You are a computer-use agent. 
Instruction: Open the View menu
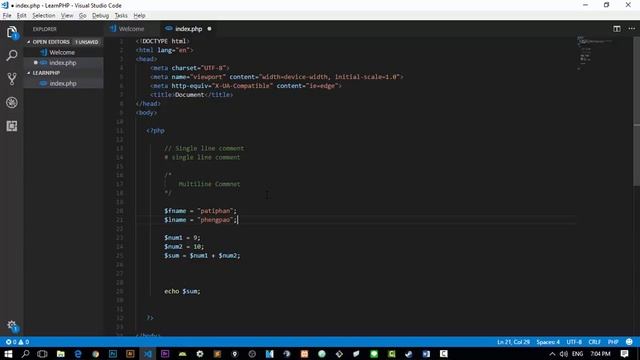(x=67, y=16)
